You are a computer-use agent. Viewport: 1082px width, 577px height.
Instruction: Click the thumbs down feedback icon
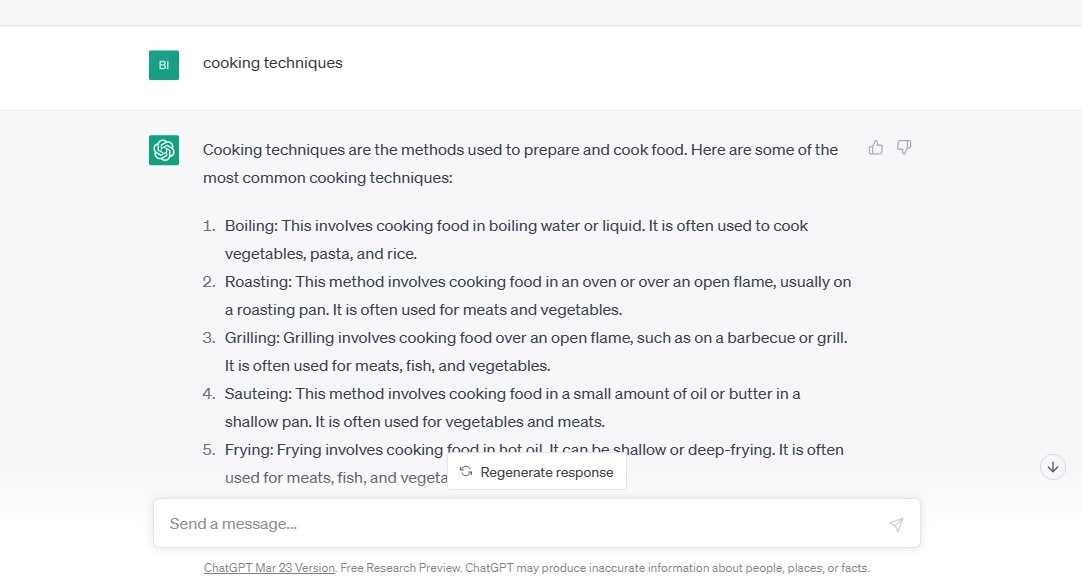point(904,148)
